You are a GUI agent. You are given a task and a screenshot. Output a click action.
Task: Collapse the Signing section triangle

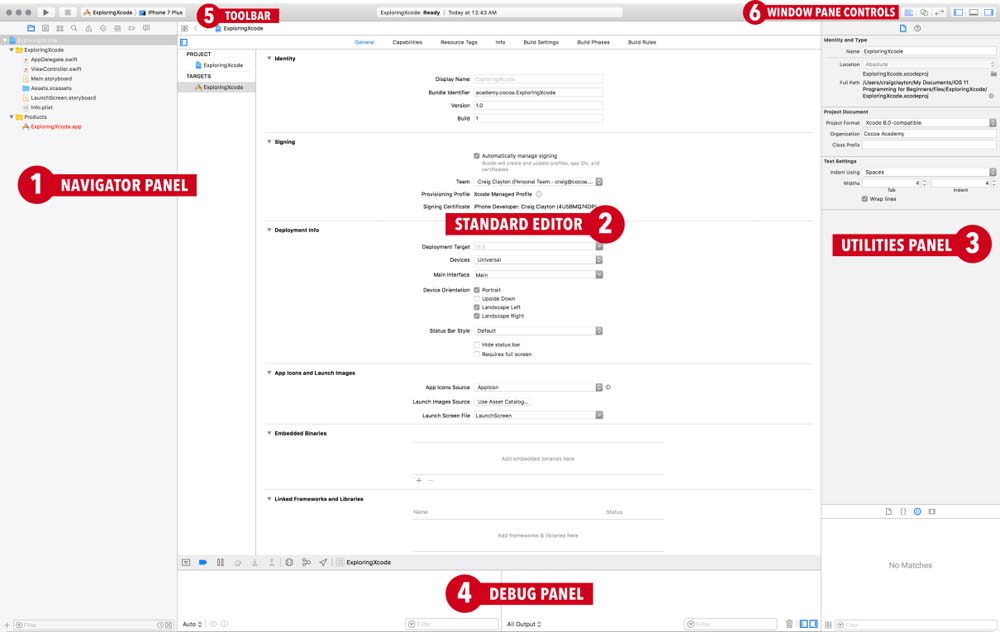[x=269, y=142]
